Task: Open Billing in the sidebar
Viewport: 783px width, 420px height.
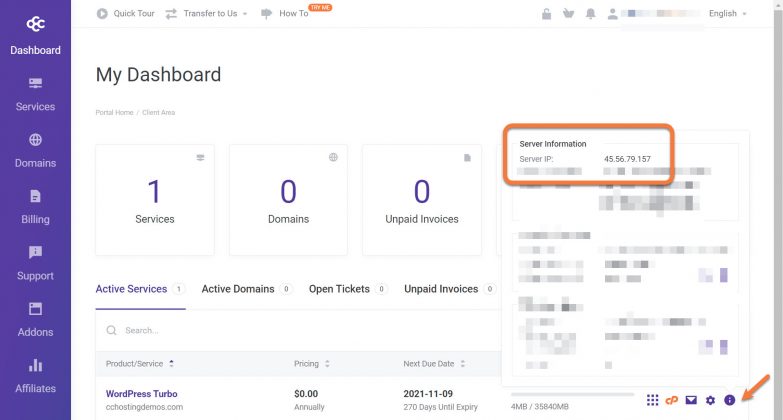Action: point(35,206)
